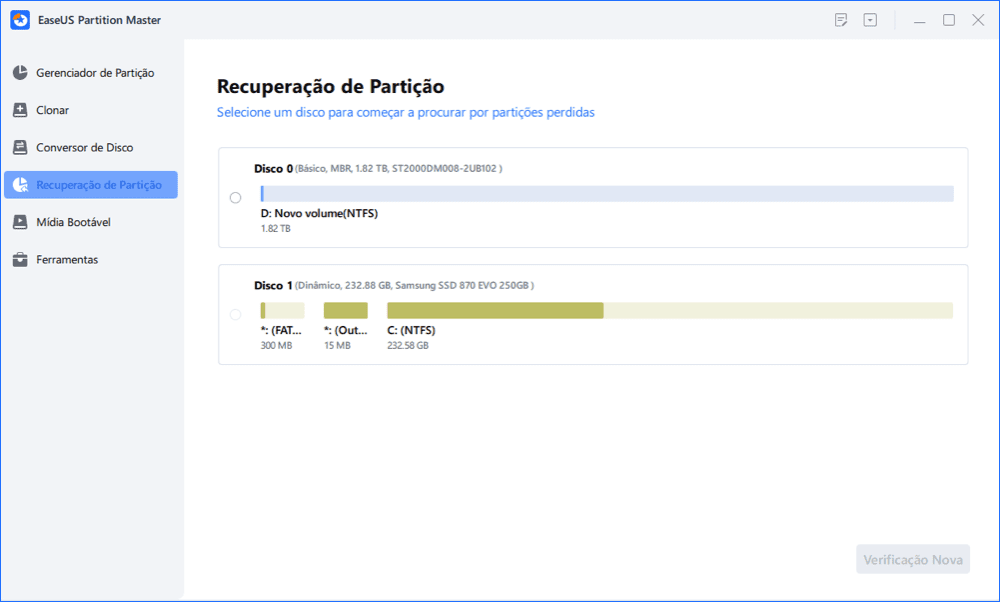Click the Selecione um disco instruction text
The image size is (1000, 602).
click(406, 113)
